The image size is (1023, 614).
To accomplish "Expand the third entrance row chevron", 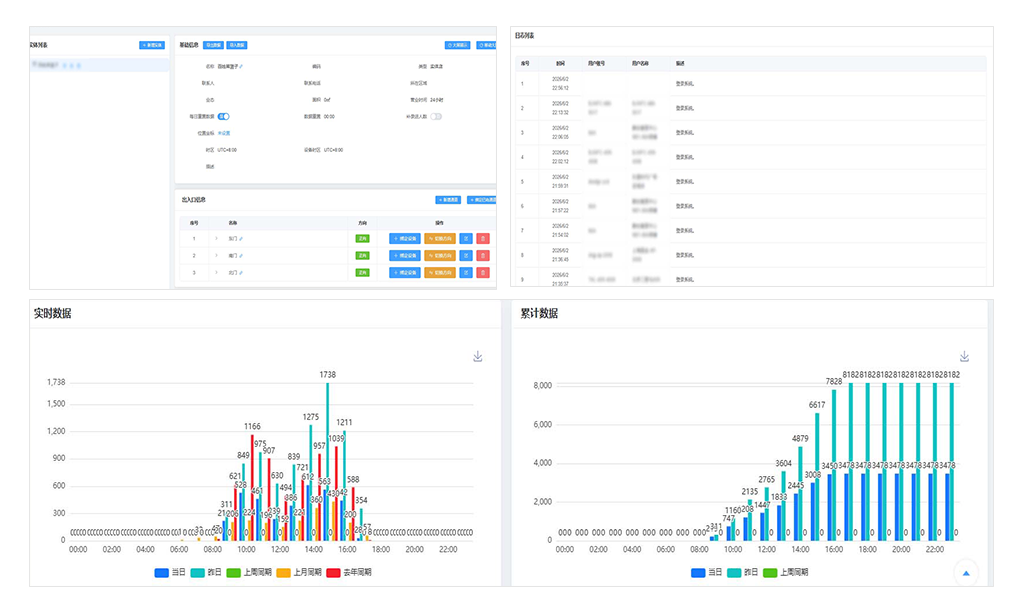I will tap(217, 273).
